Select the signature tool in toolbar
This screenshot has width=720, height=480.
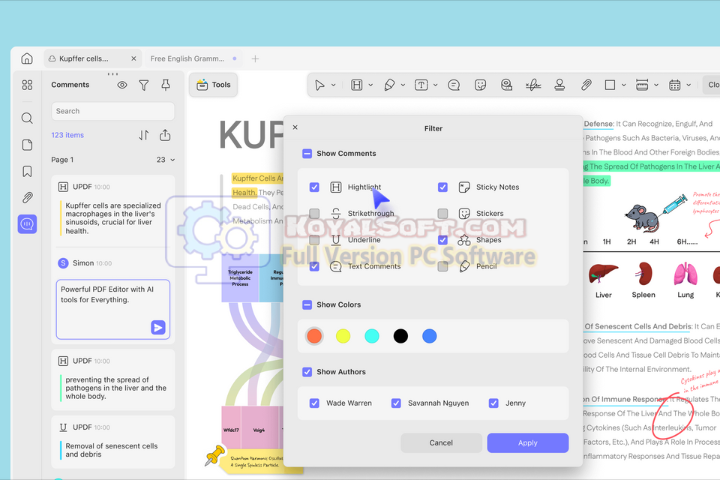click(533, 85)
